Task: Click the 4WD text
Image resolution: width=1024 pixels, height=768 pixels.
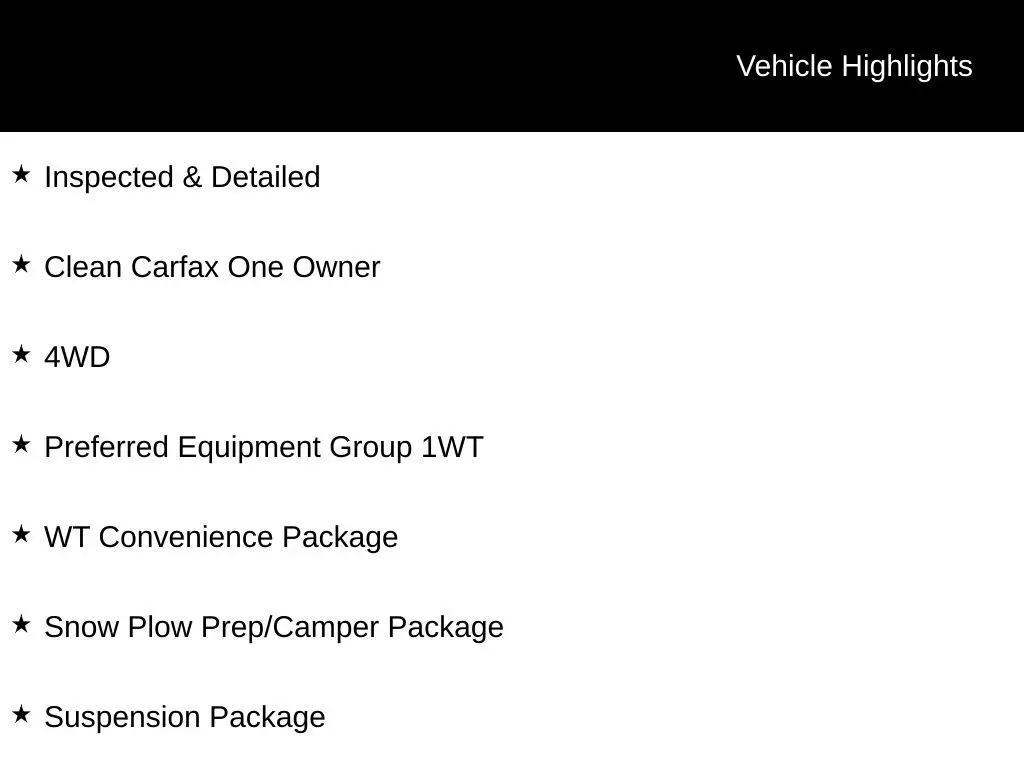Action: pyautogui.click(x=77, y=358)
